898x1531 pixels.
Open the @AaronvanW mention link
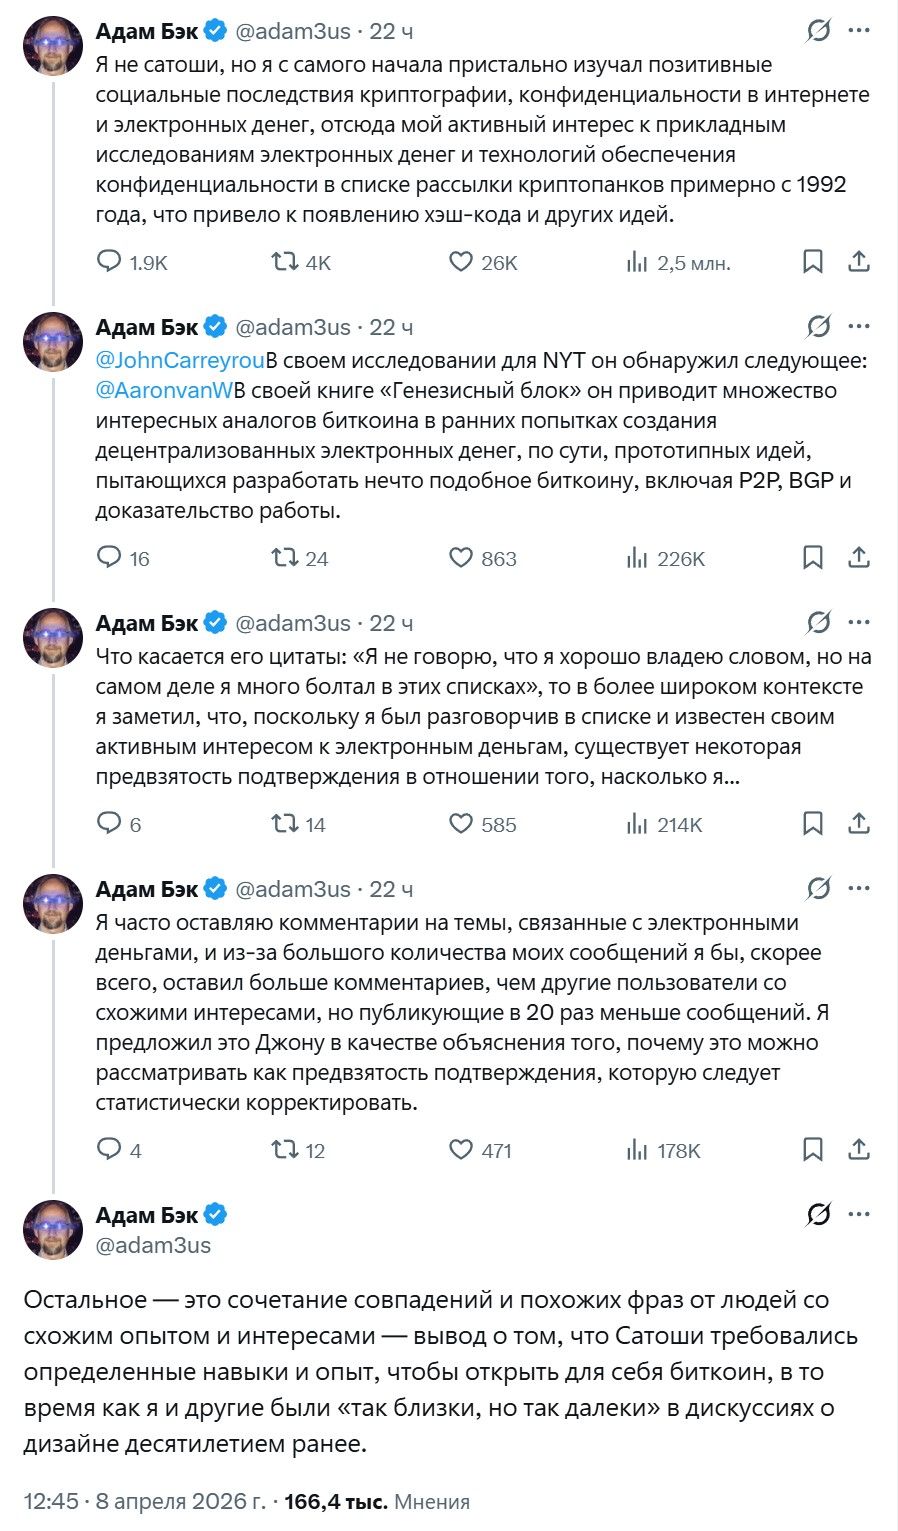click(165, 390)
